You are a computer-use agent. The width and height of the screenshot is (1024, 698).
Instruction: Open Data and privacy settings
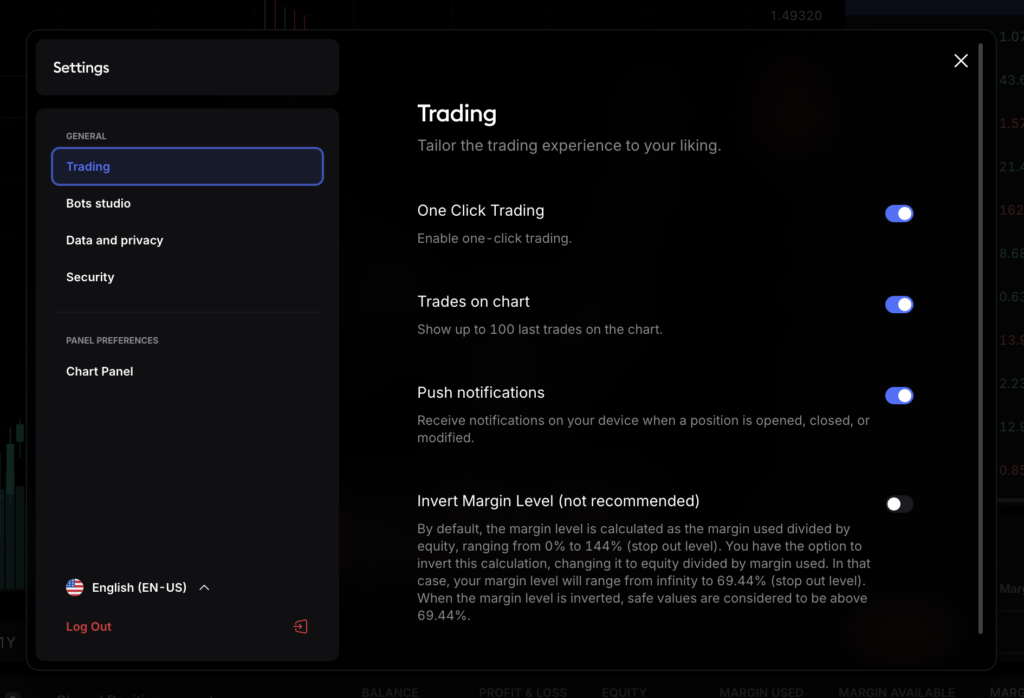[x=114, y=240]
